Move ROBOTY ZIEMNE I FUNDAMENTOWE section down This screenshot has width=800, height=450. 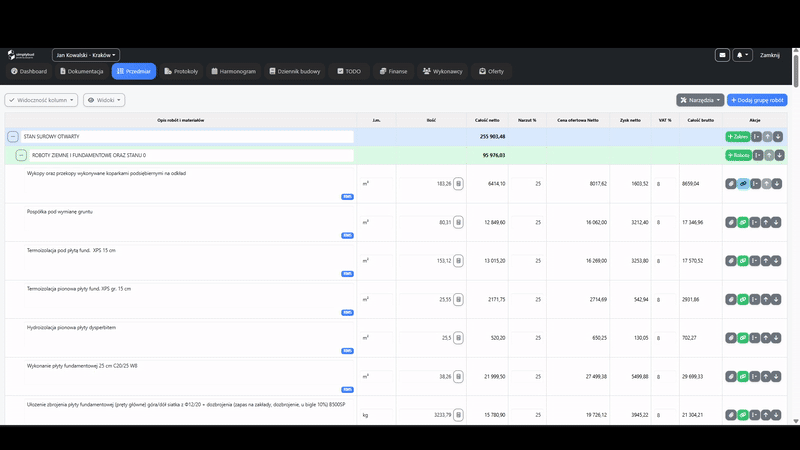[x=779, y=155]
